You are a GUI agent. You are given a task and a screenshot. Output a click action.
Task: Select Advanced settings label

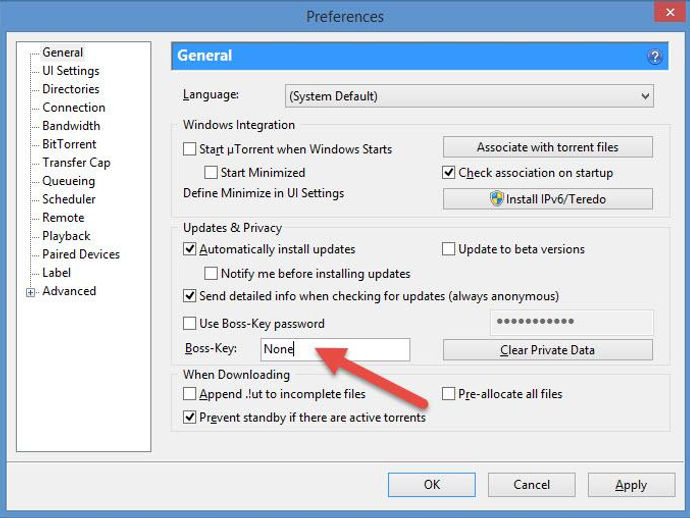69,291
